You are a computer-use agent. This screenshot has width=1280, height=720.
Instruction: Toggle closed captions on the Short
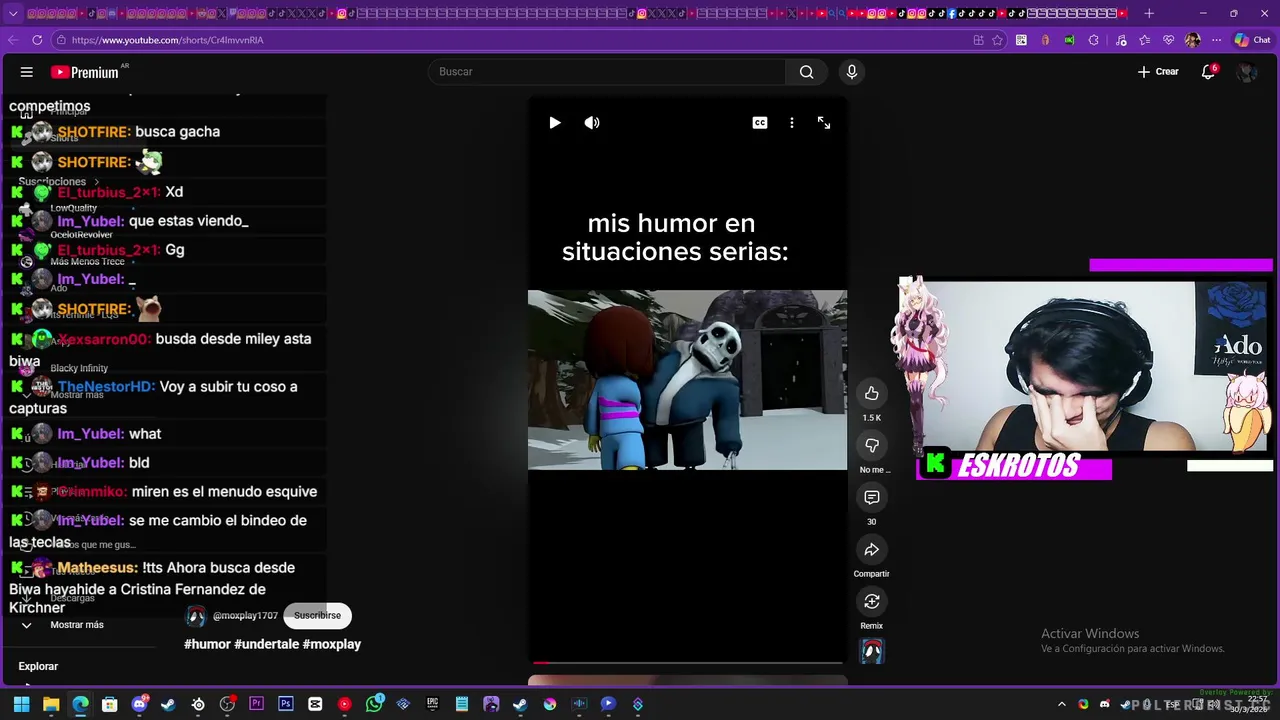[760, 123]
